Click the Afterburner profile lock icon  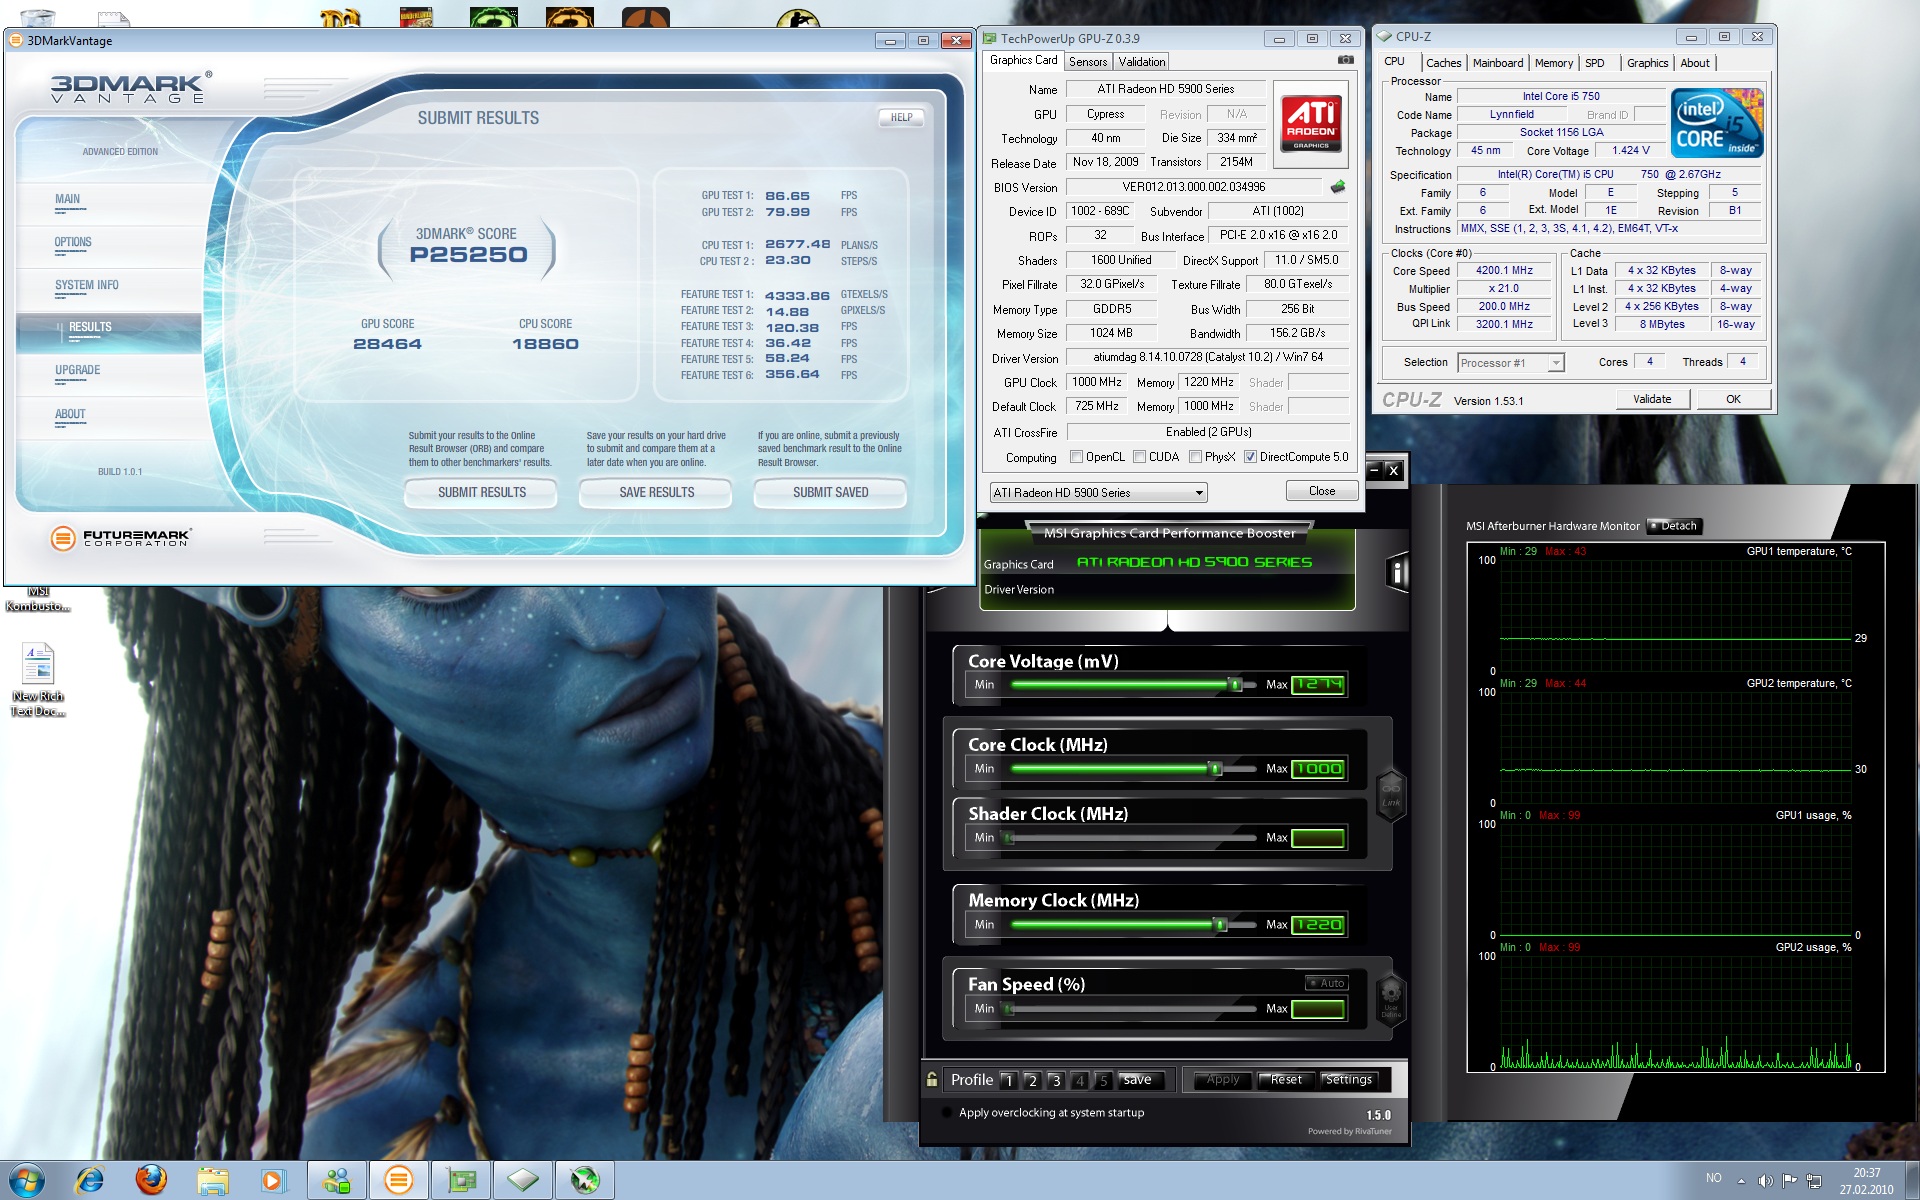932,1080
